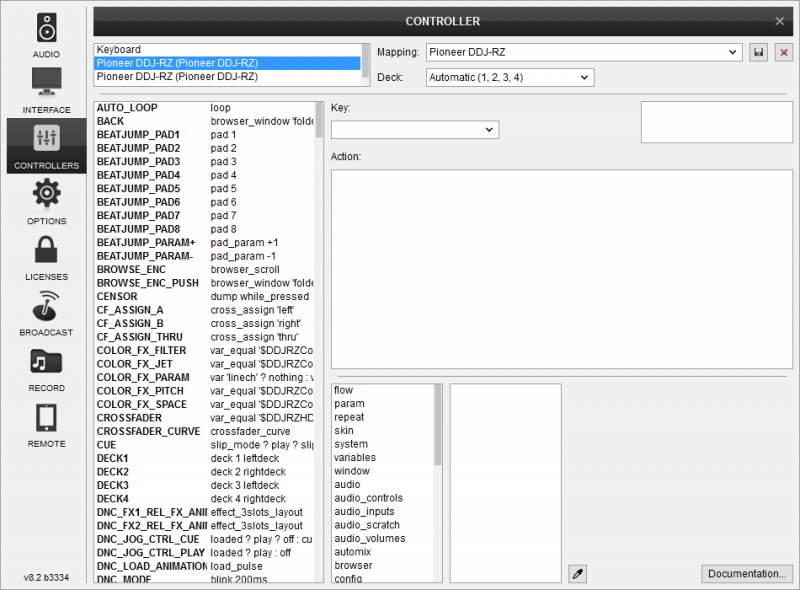The image size is (800, 590).
Task: Select the BEATJUMP_PAD8 key row
Action: point(205,229)
